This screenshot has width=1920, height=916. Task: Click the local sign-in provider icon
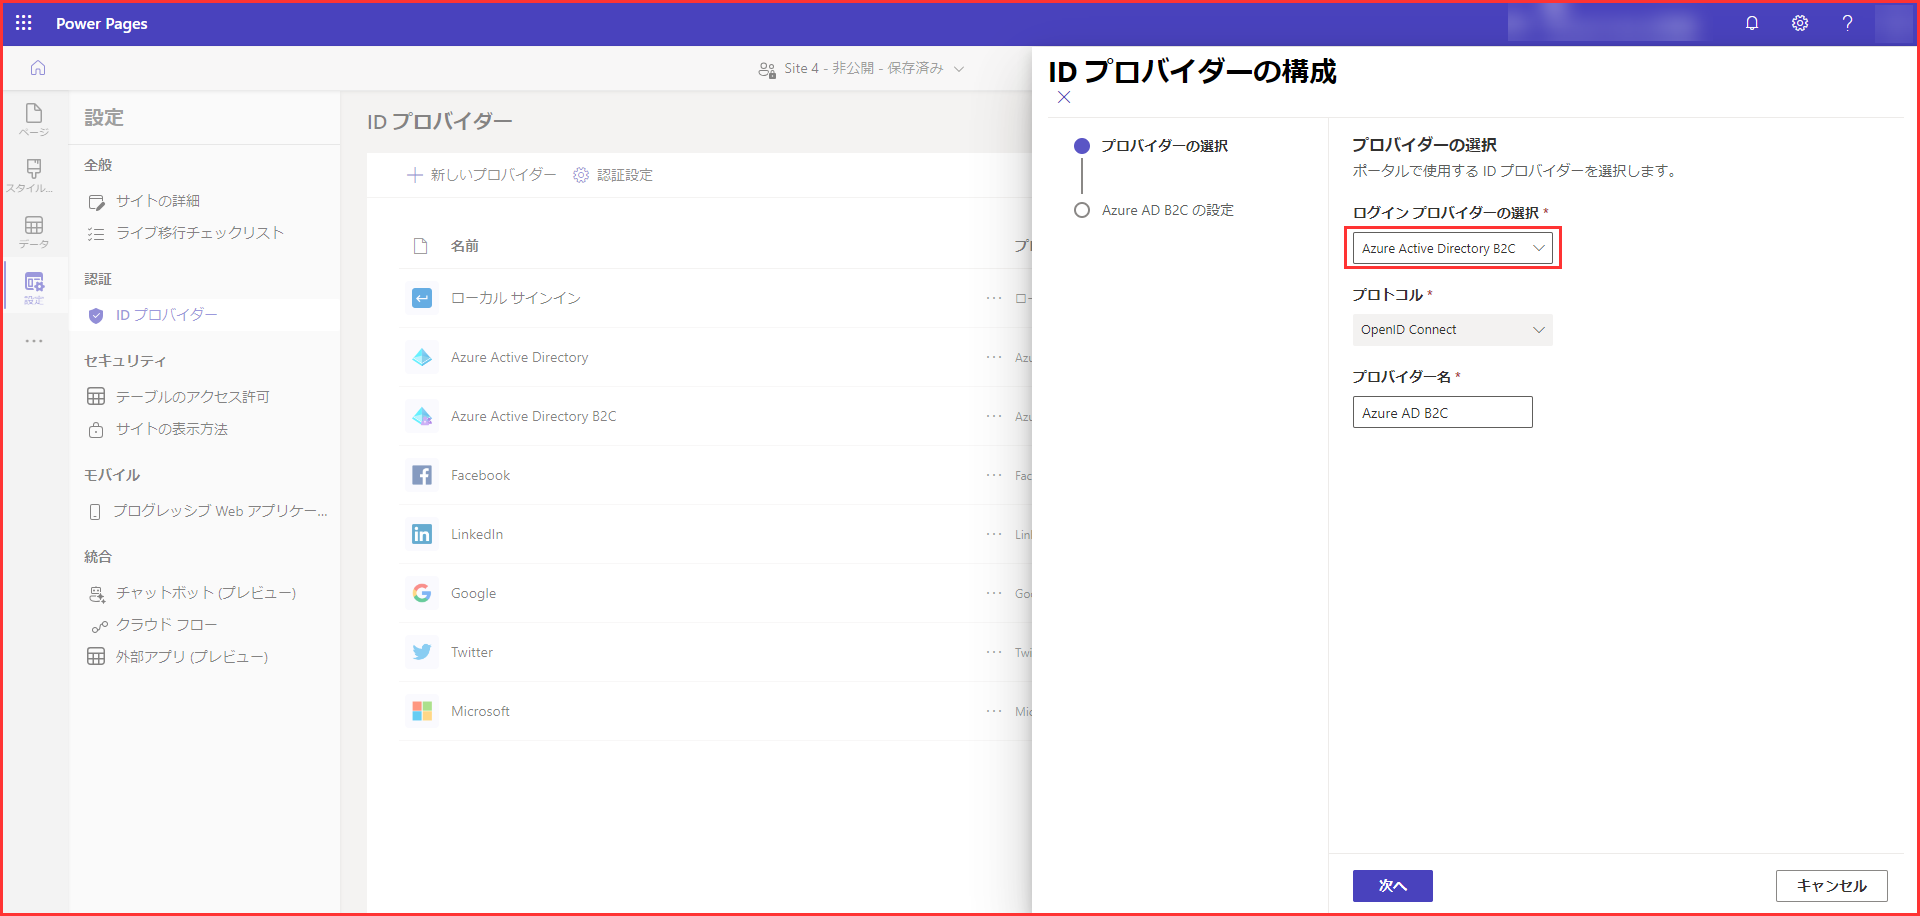(x=422, y=298)
